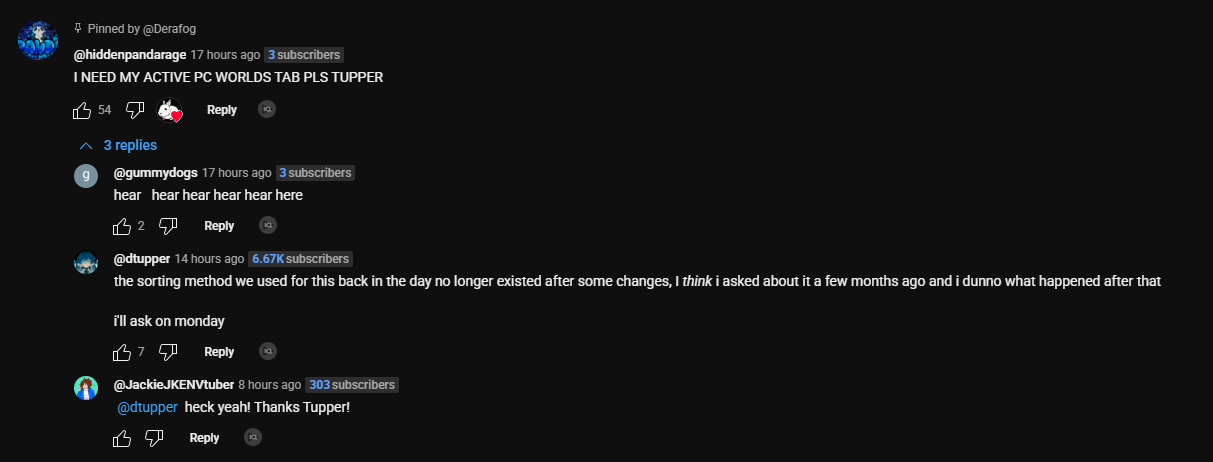
Task: Like the hiddenpandarage pinned comment
Action: coord(82,110)
